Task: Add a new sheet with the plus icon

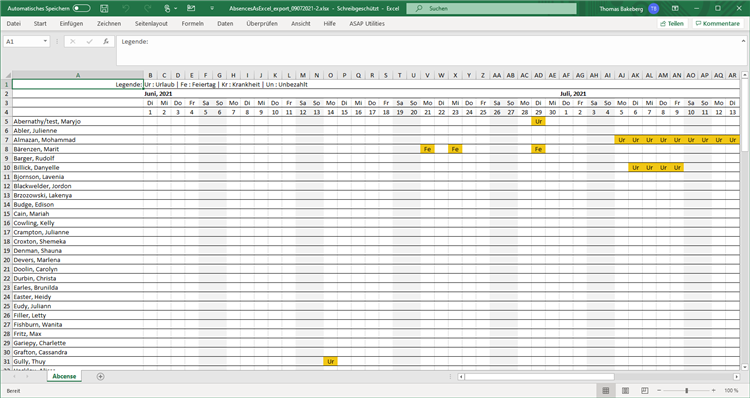Action: (100, 376)
